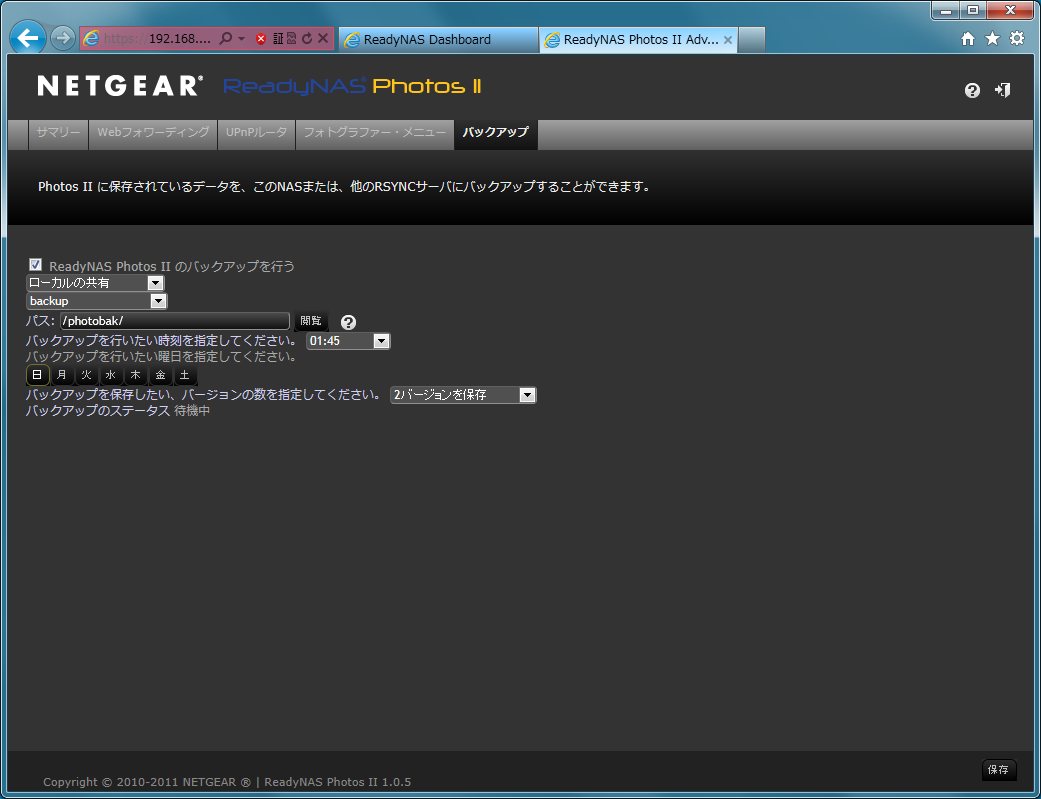1041x799 pixels.
Task: Toggle the Wednesday (水) backup day
Action: pos(111,375)
